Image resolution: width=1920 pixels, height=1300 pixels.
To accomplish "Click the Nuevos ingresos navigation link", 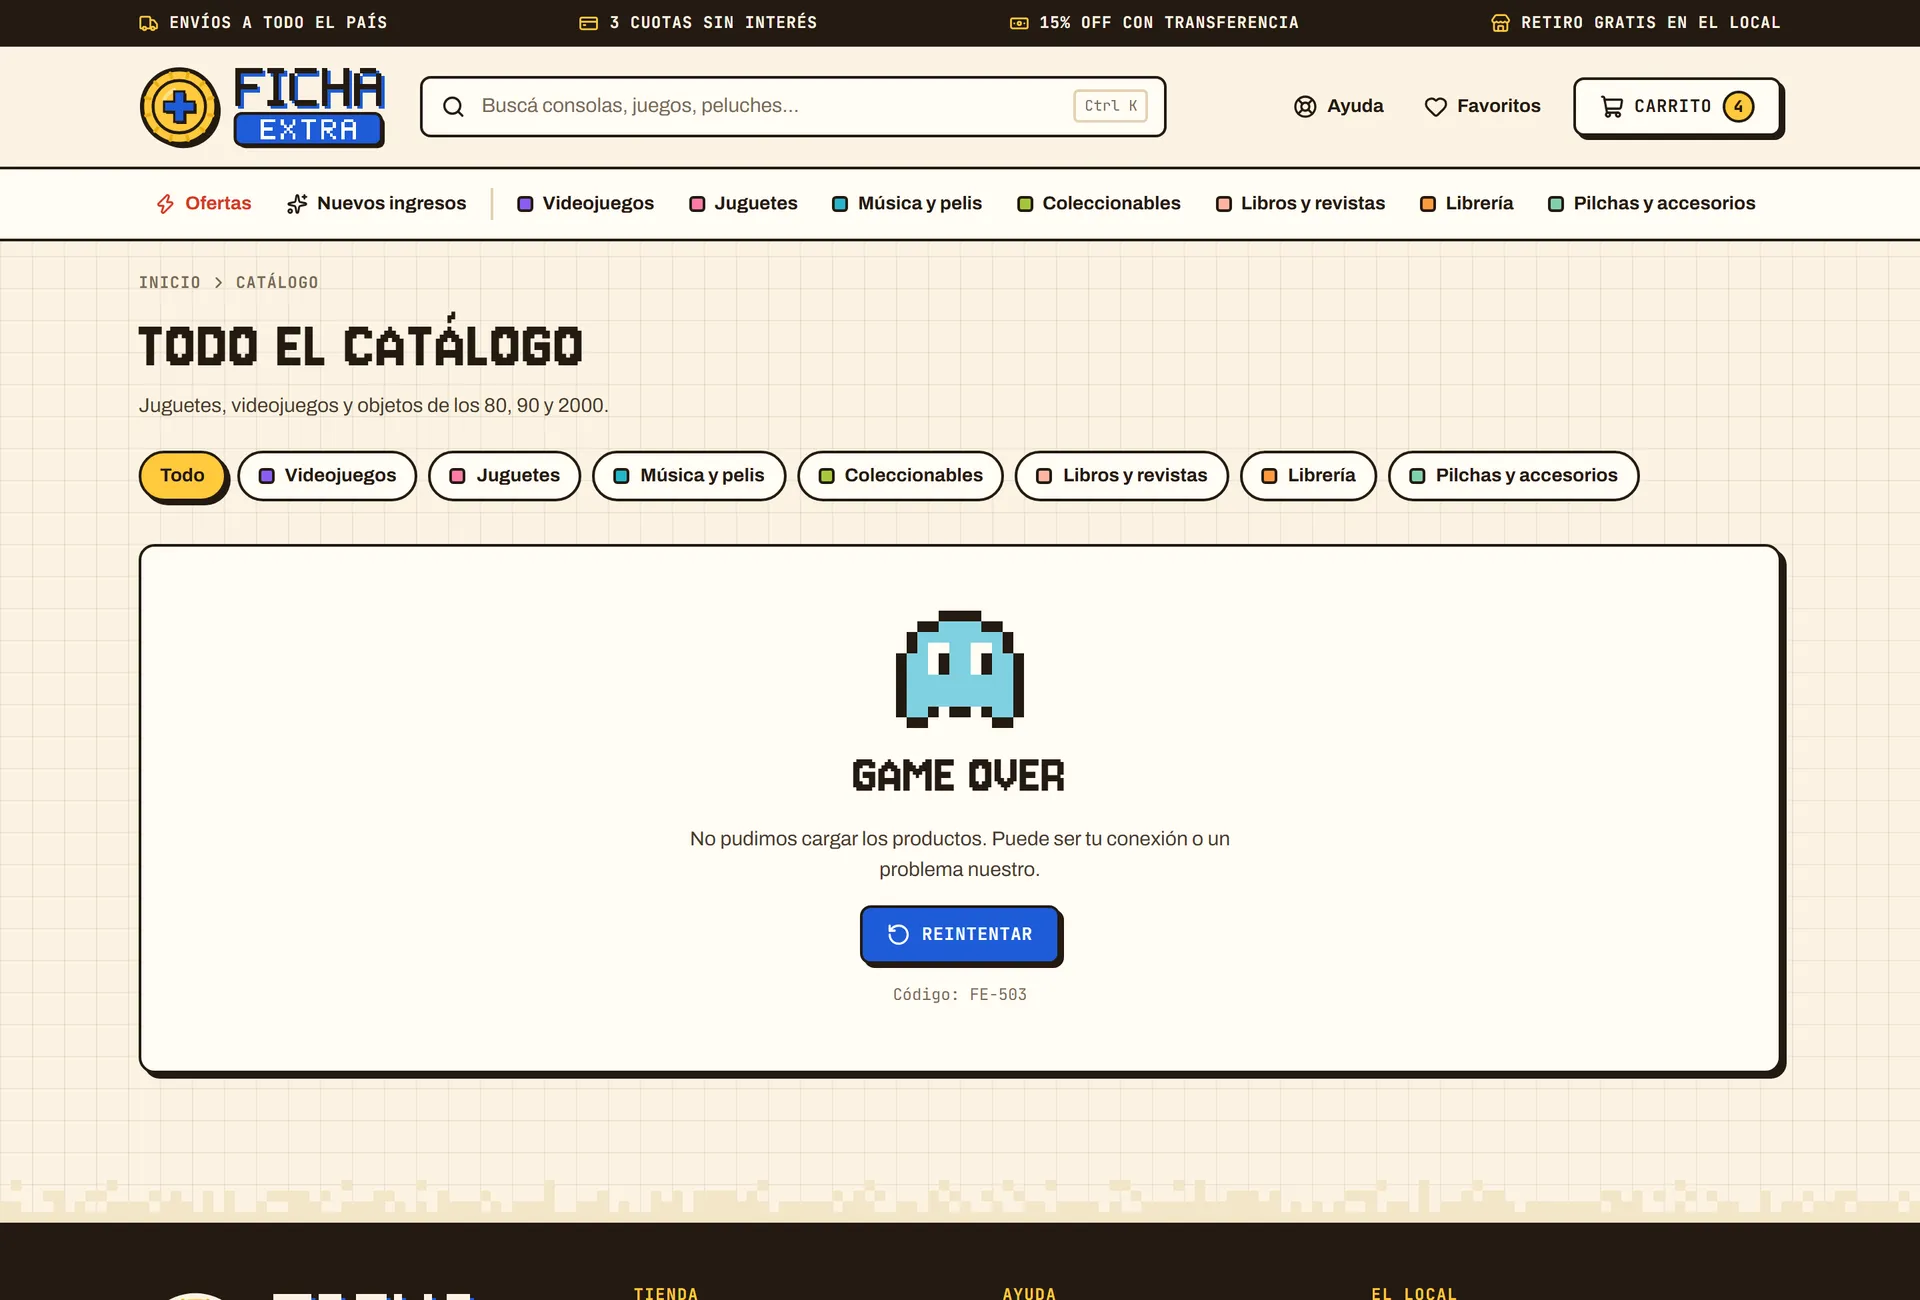I will [376, 204].
